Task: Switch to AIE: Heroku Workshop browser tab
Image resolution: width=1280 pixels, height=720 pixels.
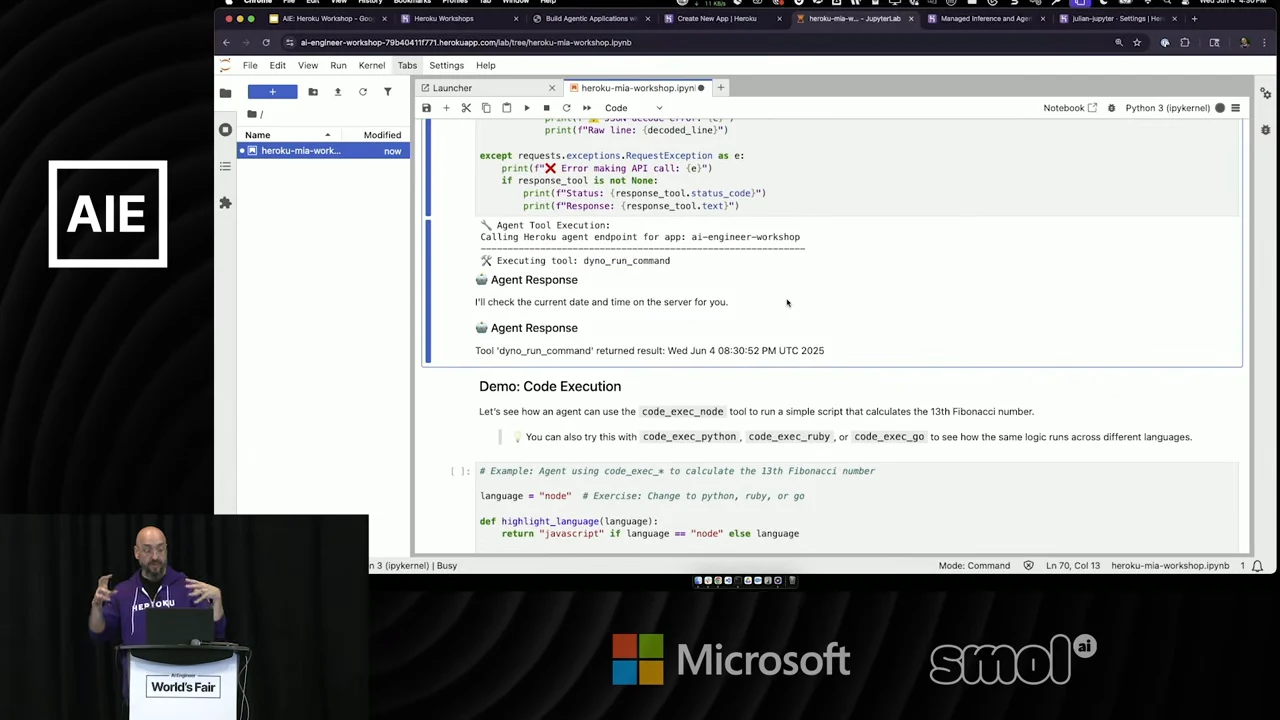Action: tap(327, 18)
